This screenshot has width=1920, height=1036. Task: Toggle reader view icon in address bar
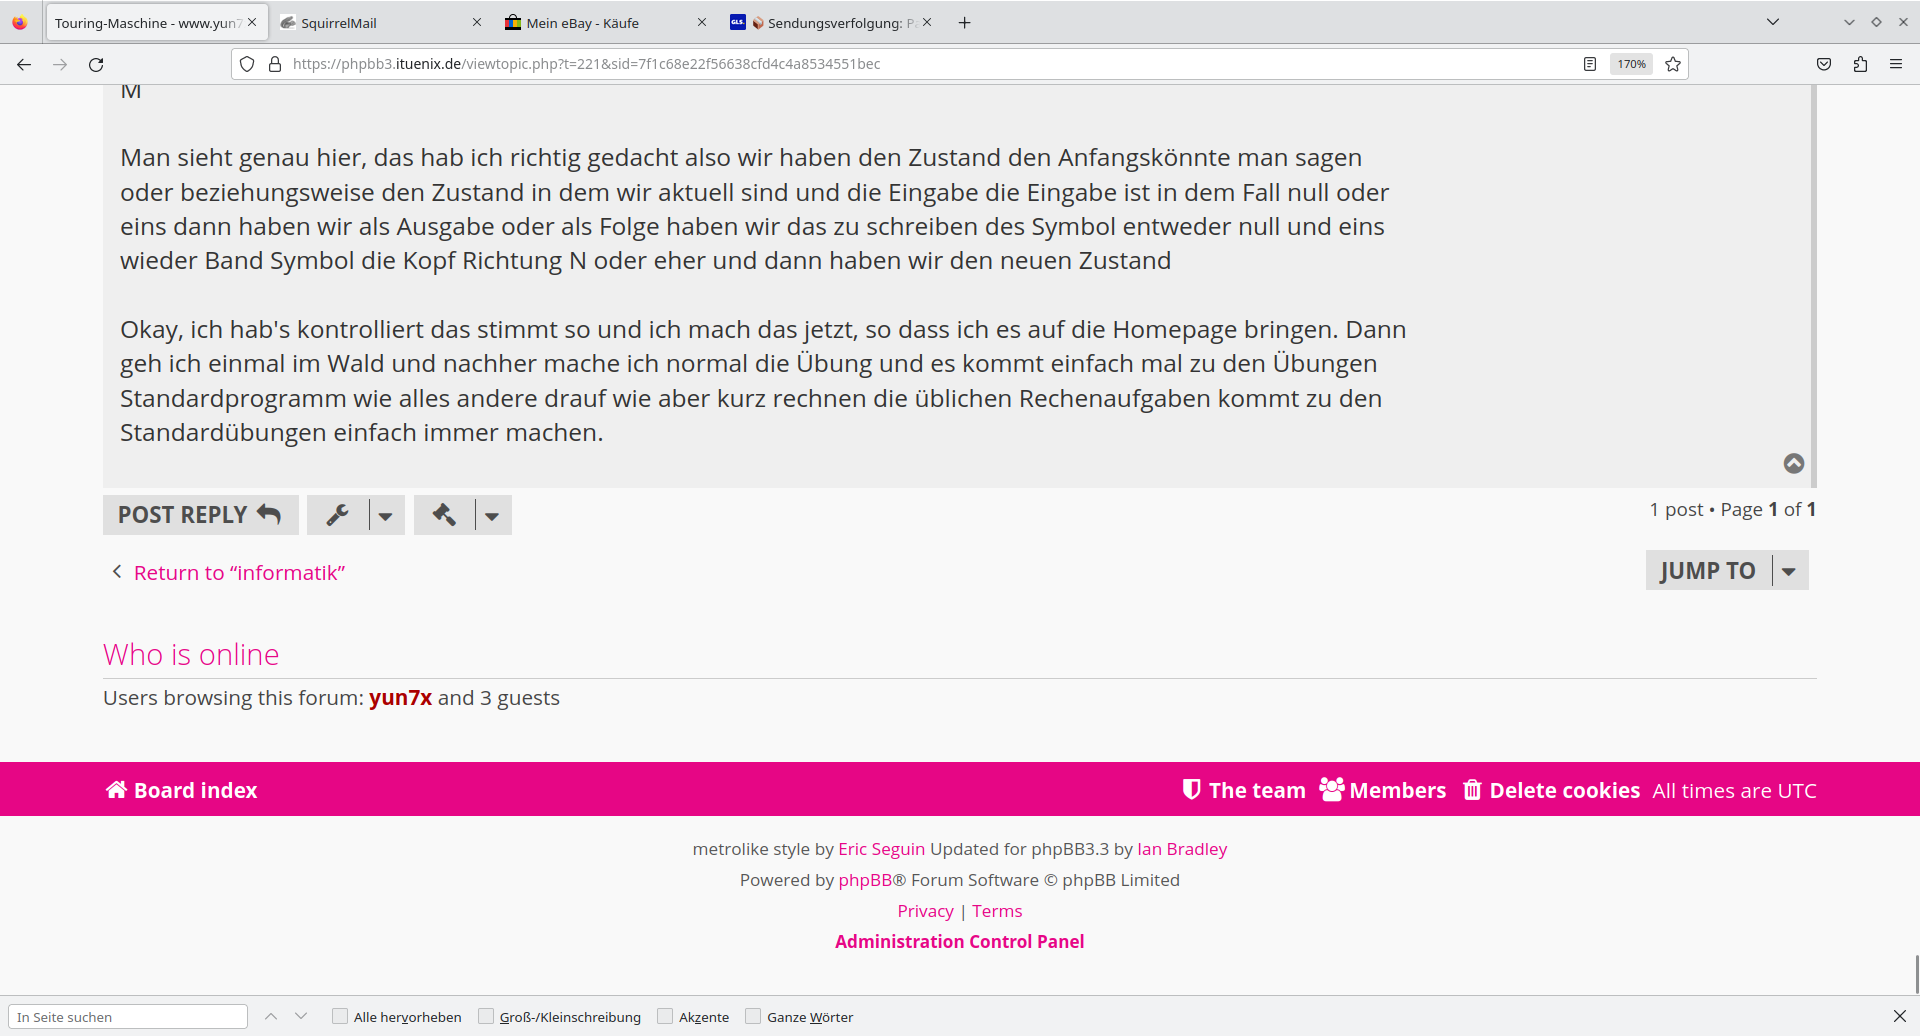pos(1590,64)
